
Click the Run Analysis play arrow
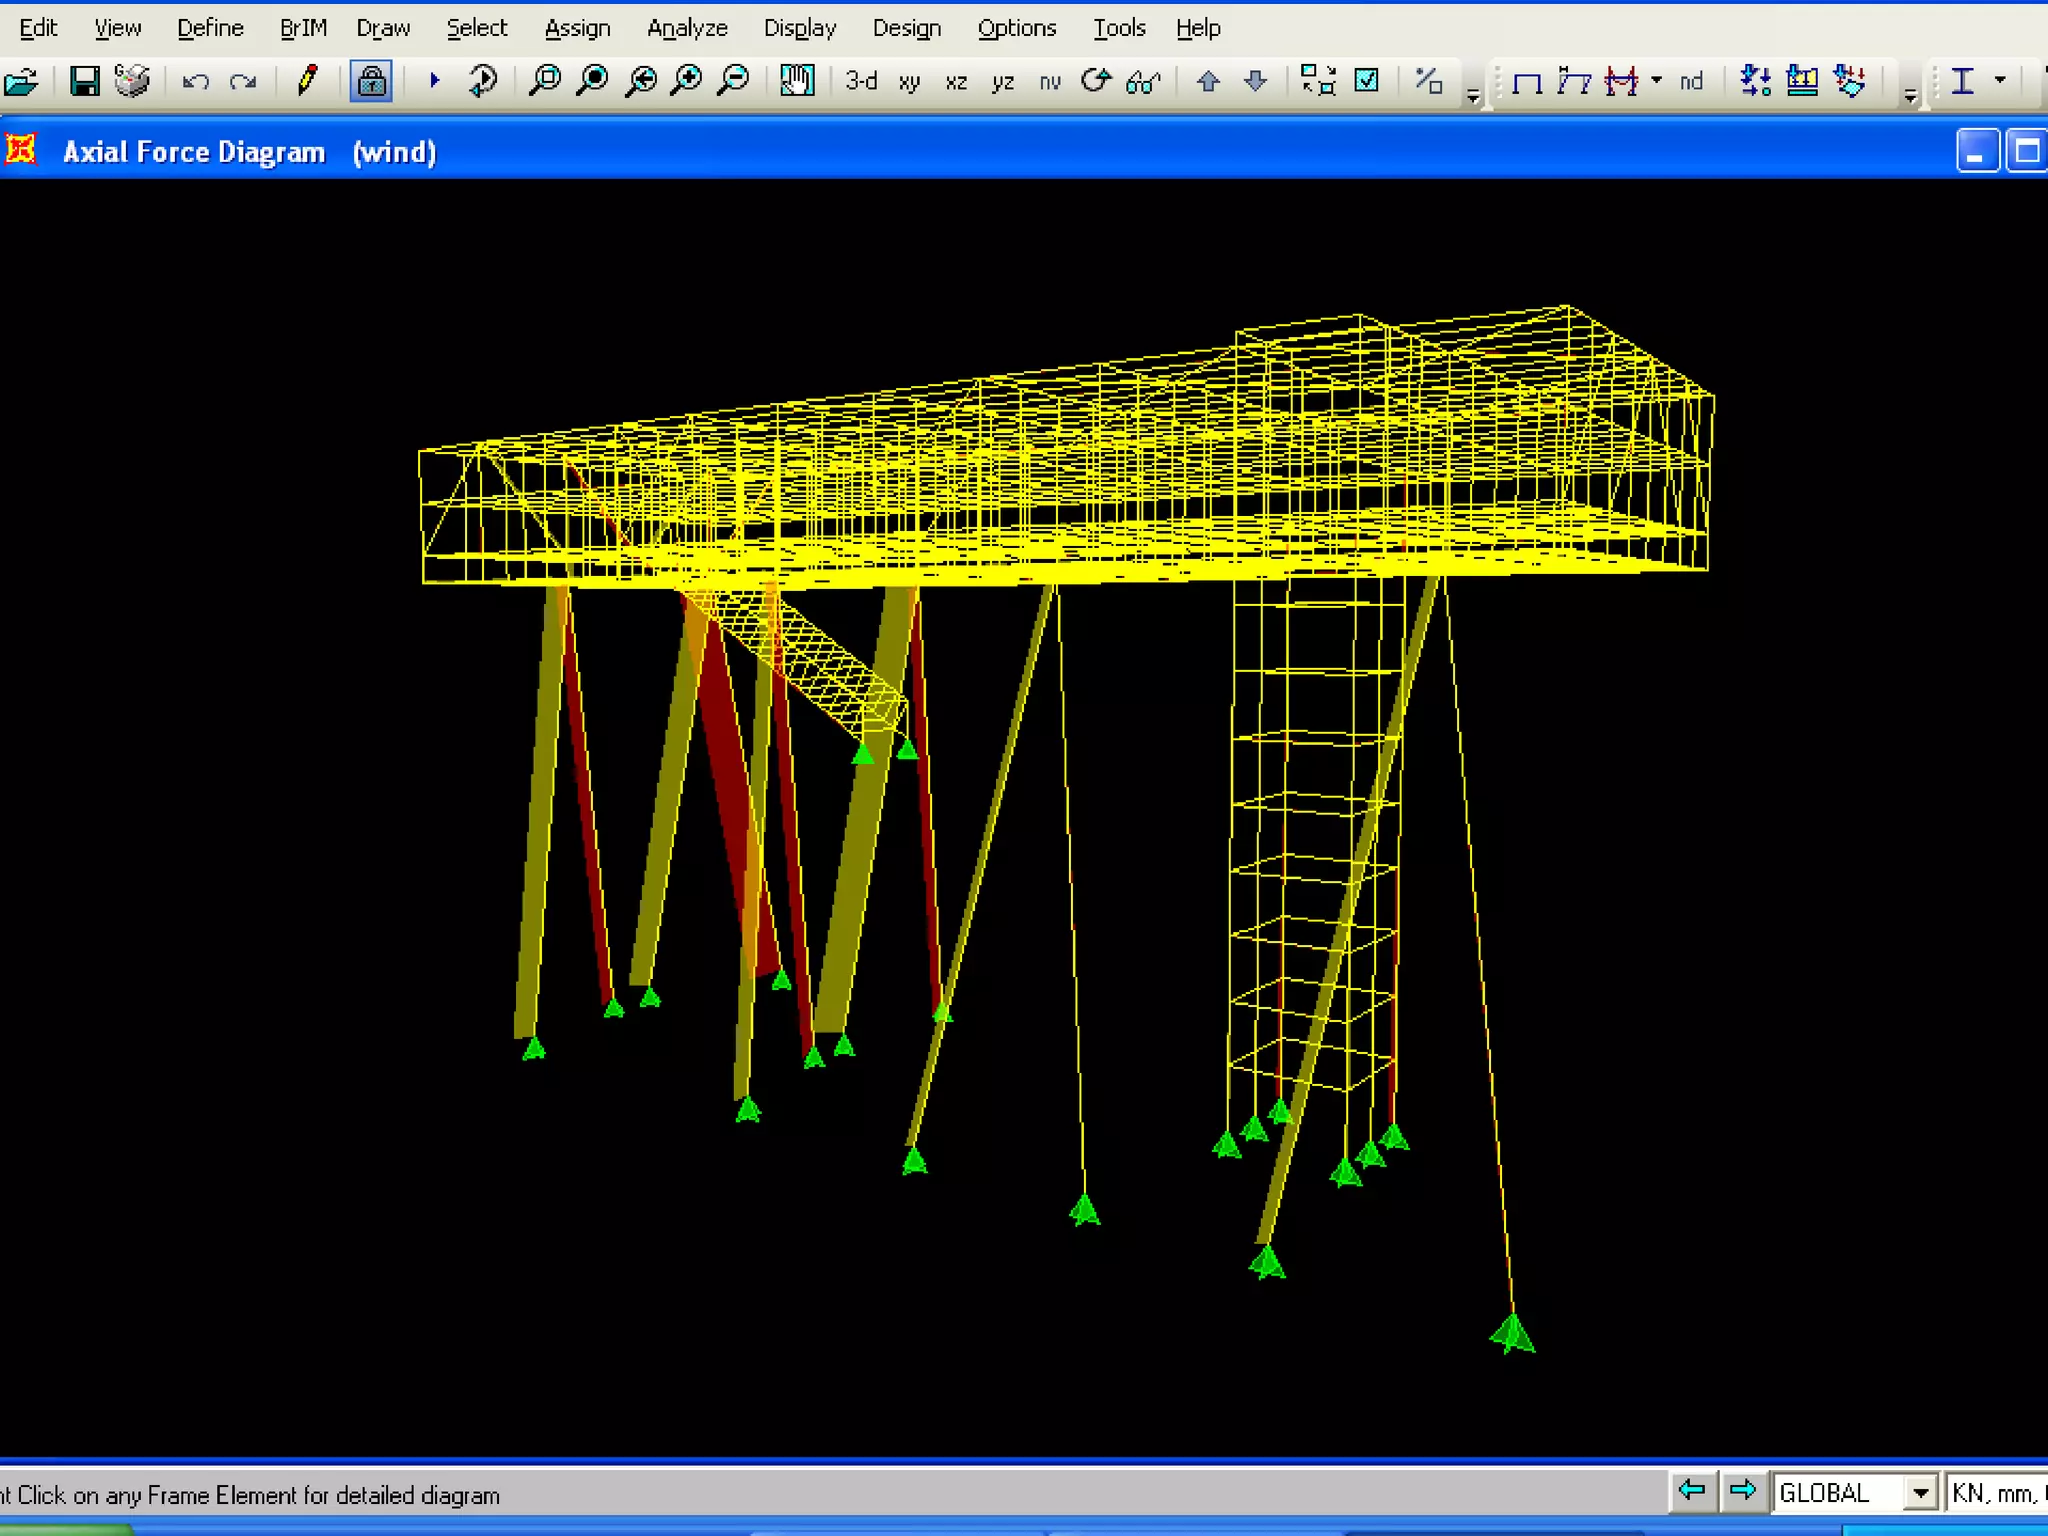(434, 80)
